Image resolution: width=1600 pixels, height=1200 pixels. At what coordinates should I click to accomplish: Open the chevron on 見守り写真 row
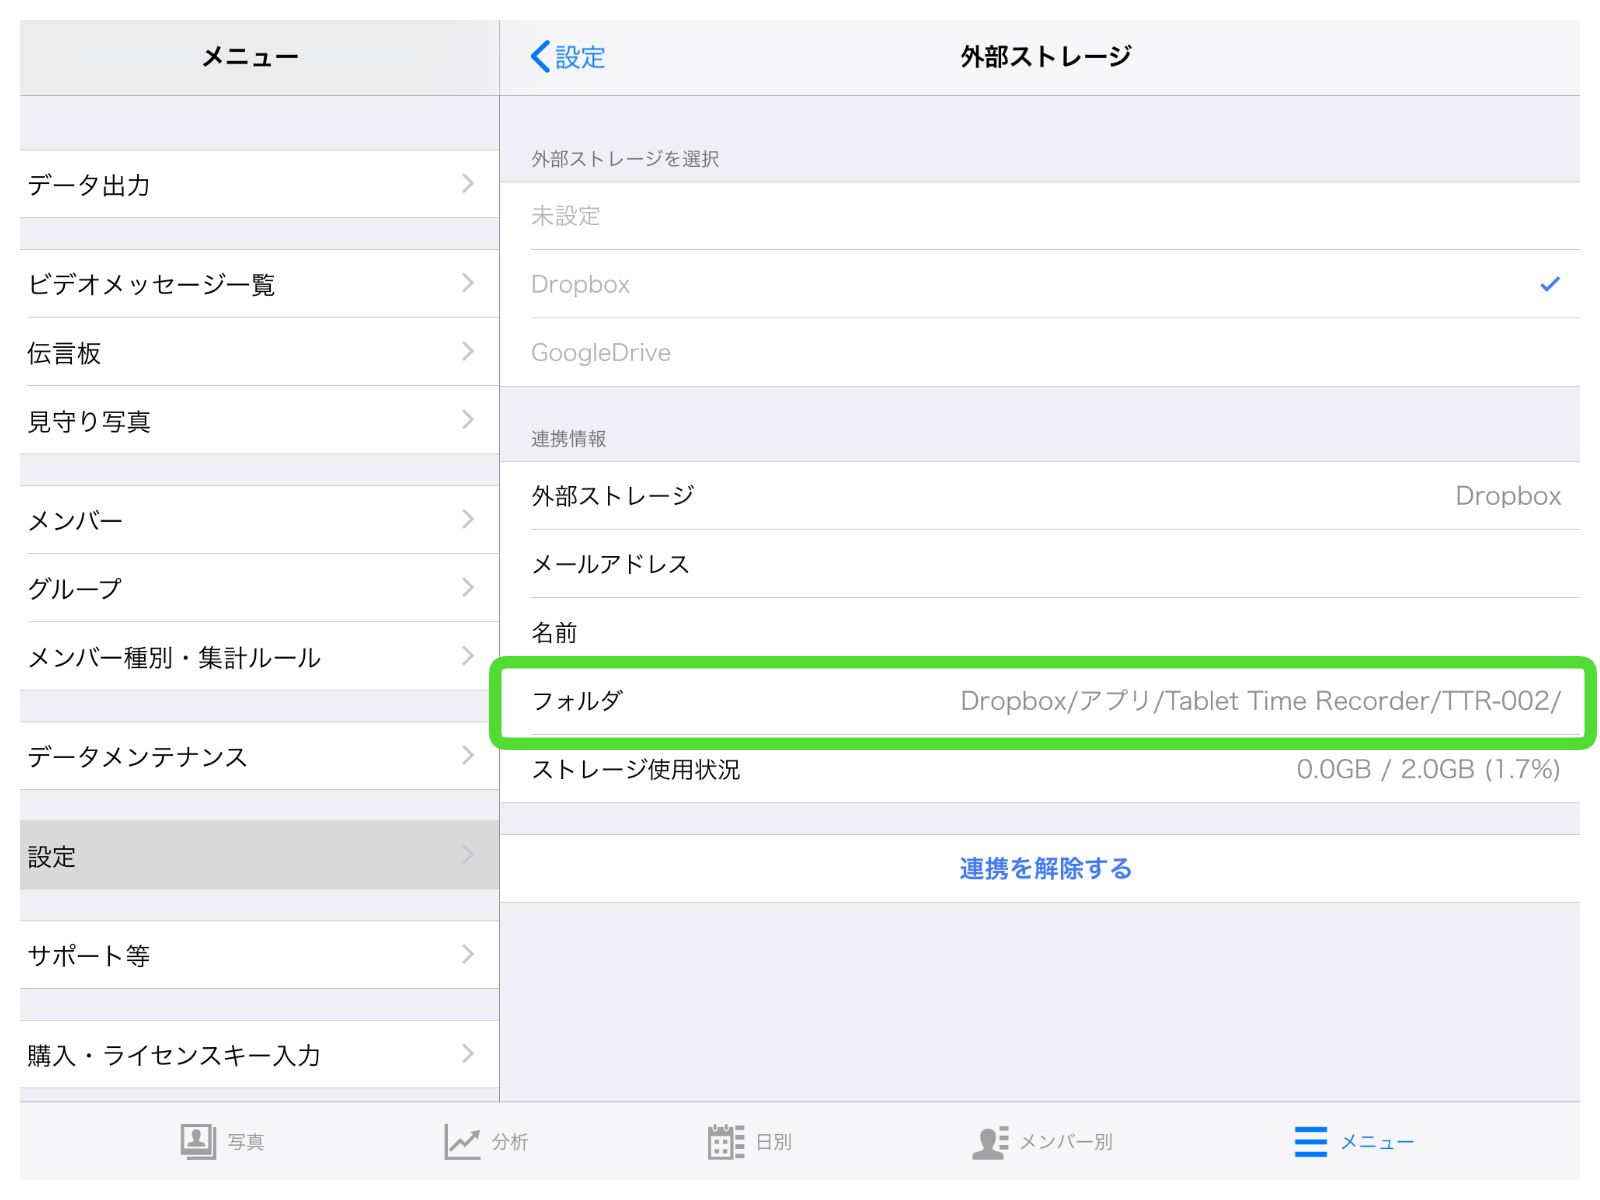click(468, 419)
